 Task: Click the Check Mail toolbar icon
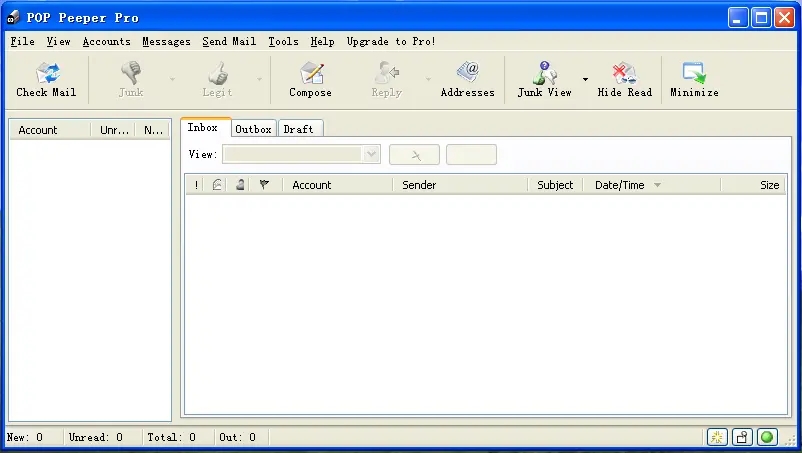tap(48, 73)
